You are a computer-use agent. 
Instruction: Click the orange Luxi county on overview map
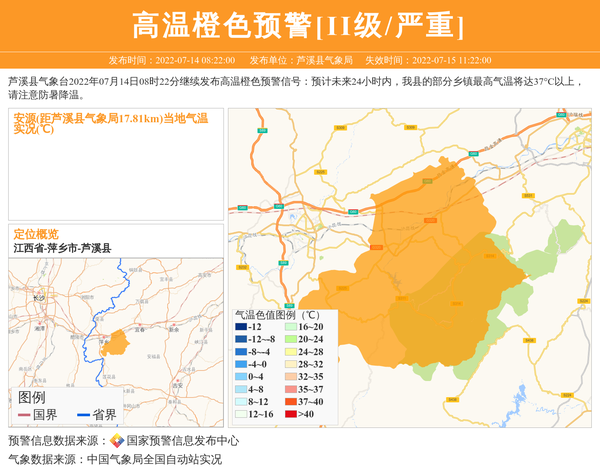[x=114, y=343]
